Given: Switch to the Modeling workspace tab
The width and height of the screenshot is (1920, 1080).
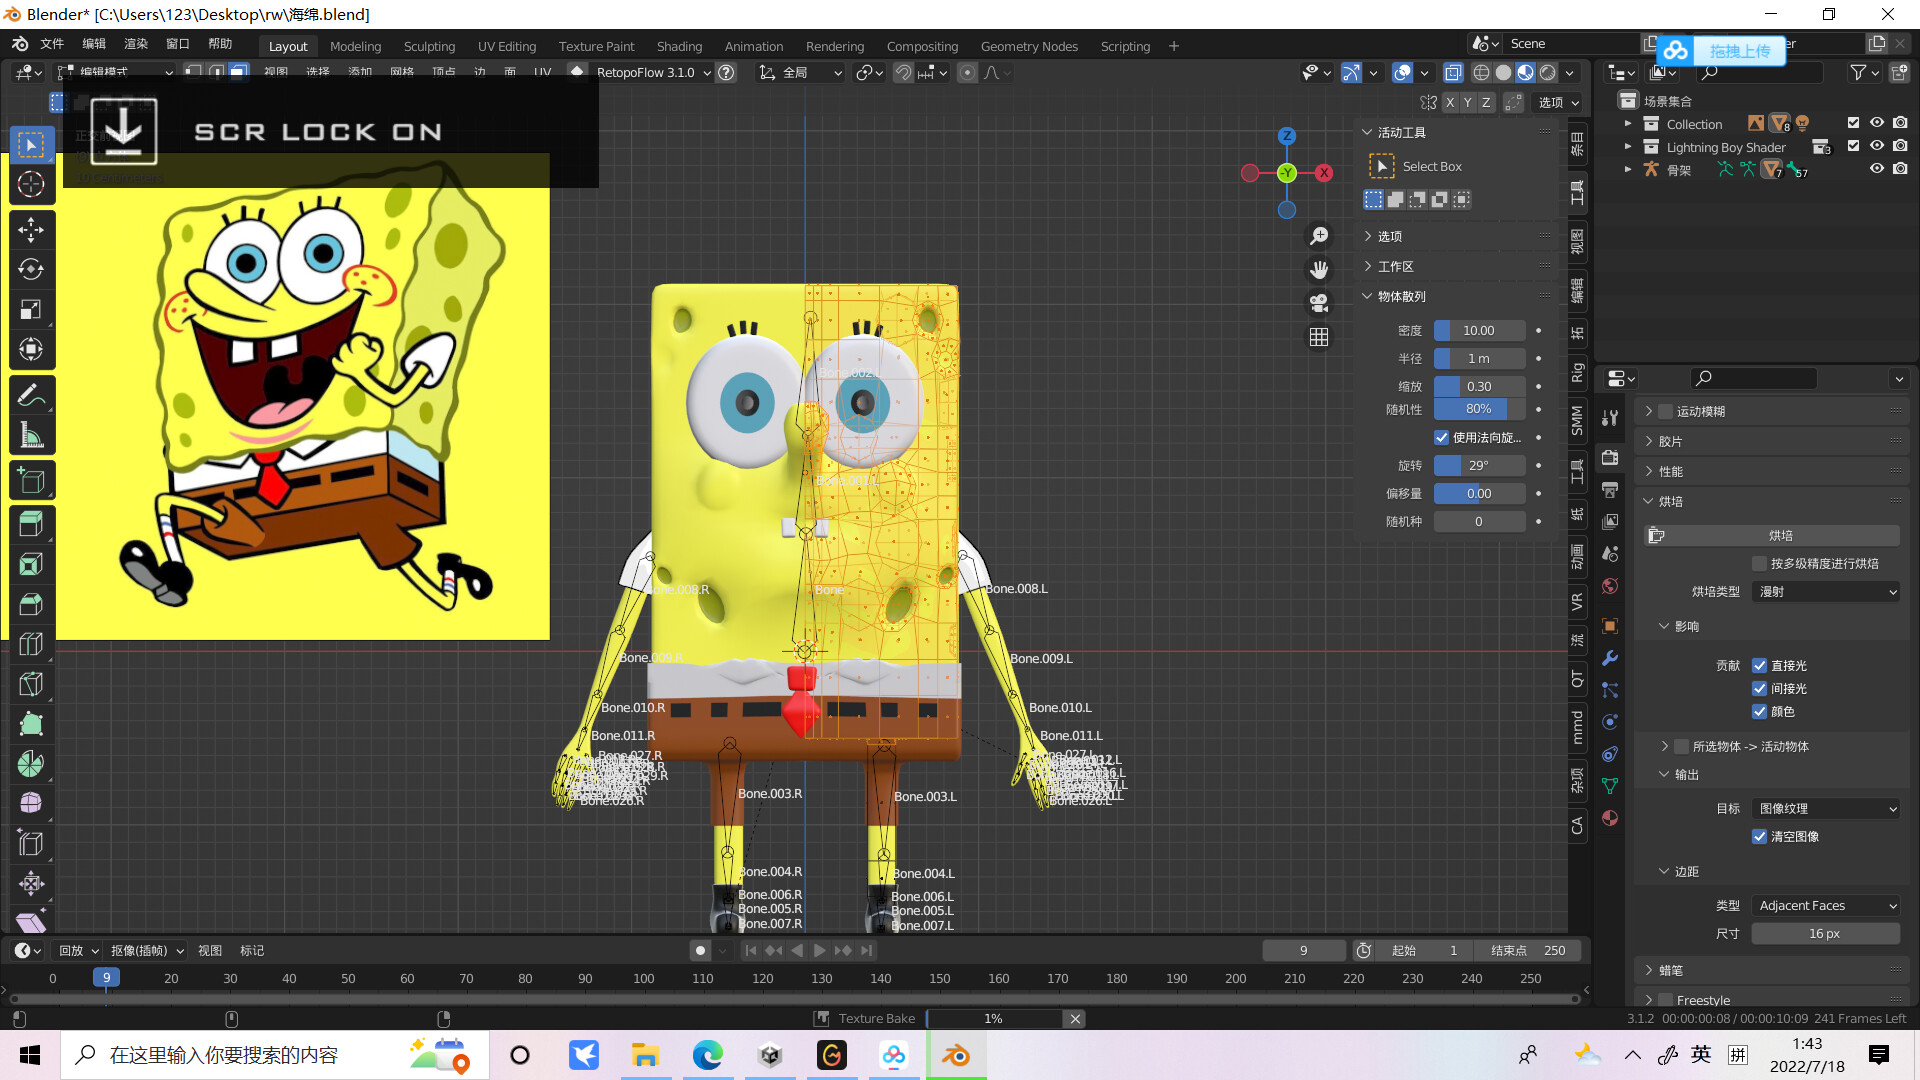Looking at the screenshot, I should (355, 46).
